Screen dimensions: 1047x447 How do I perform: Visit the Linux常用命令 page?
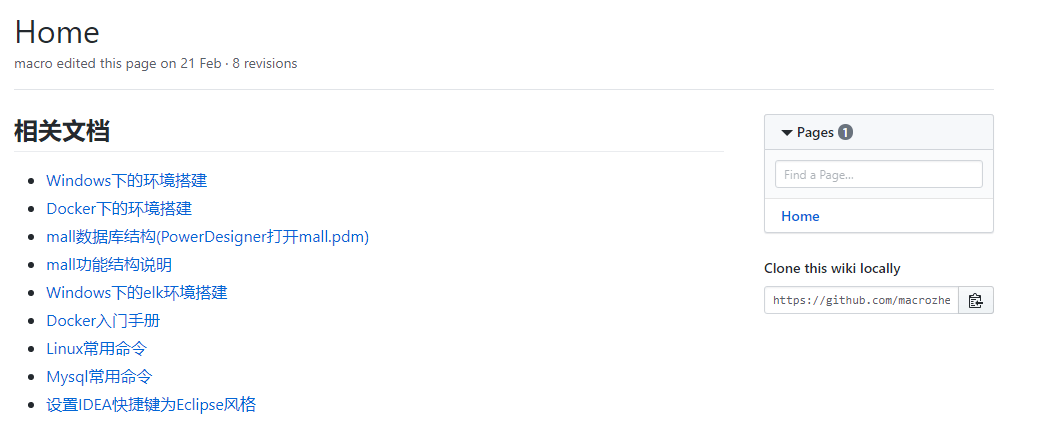point(96,349)
